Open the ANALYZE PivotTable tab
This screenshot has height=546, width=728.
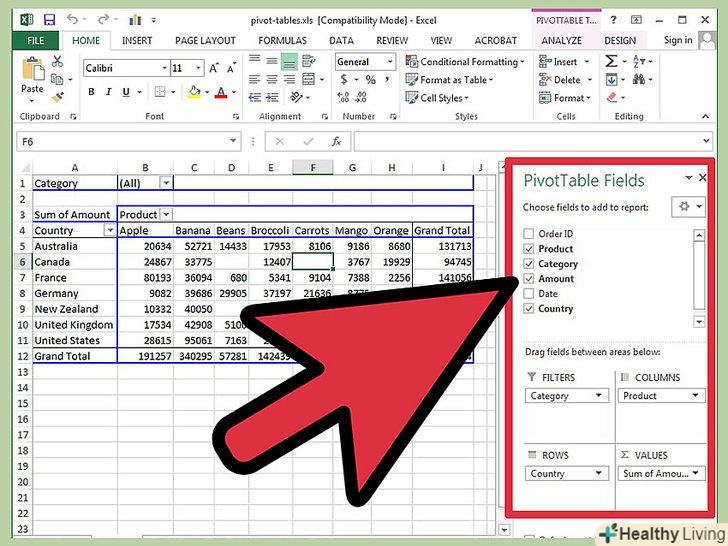(x=561, y=41)
